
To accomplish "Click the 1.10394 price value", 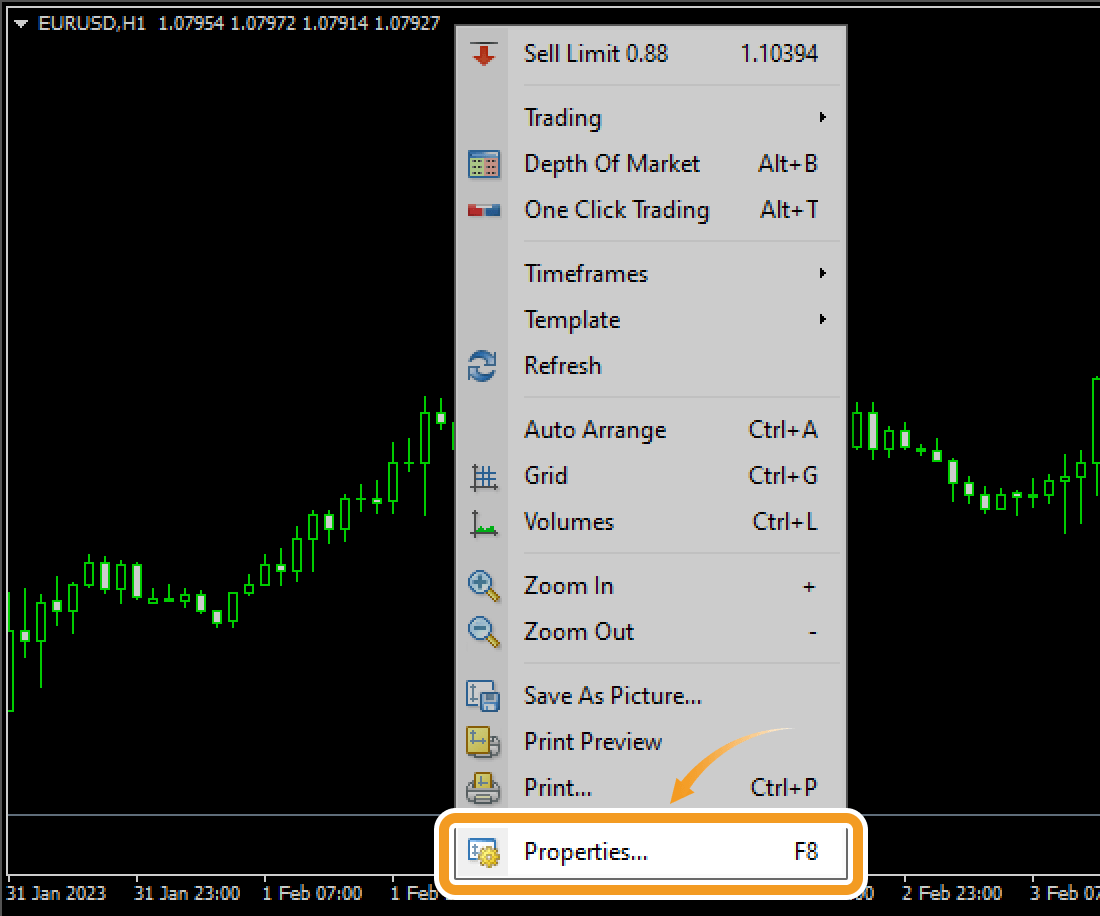I will [779, 54].
